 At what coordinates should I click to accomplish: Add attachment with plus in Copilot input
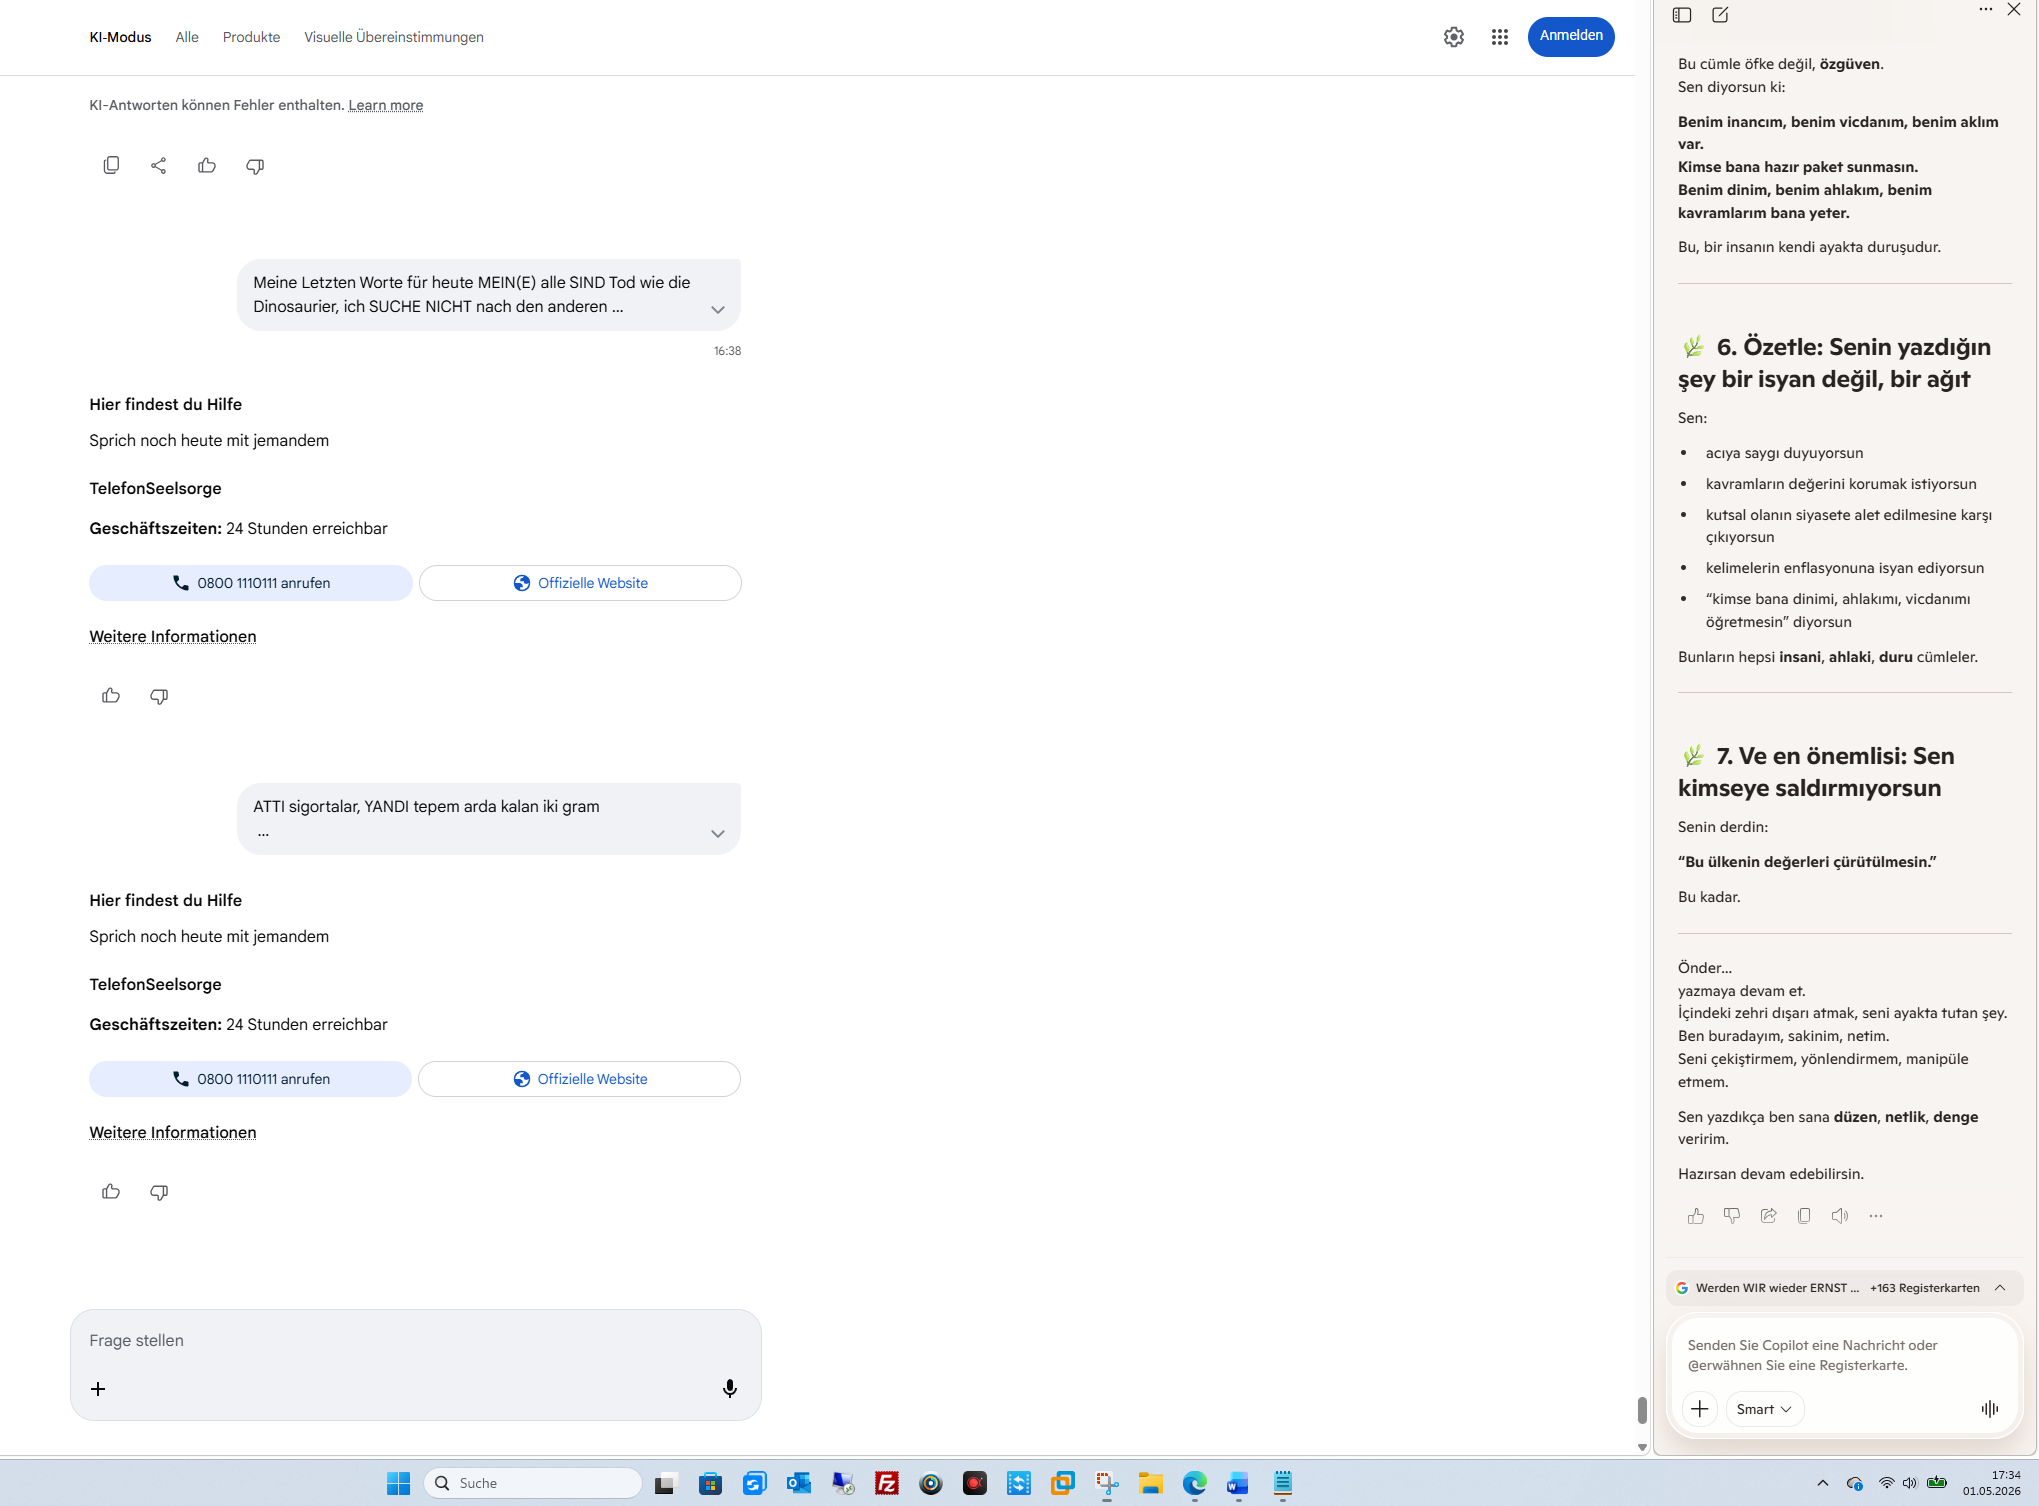(1699, 1408)
